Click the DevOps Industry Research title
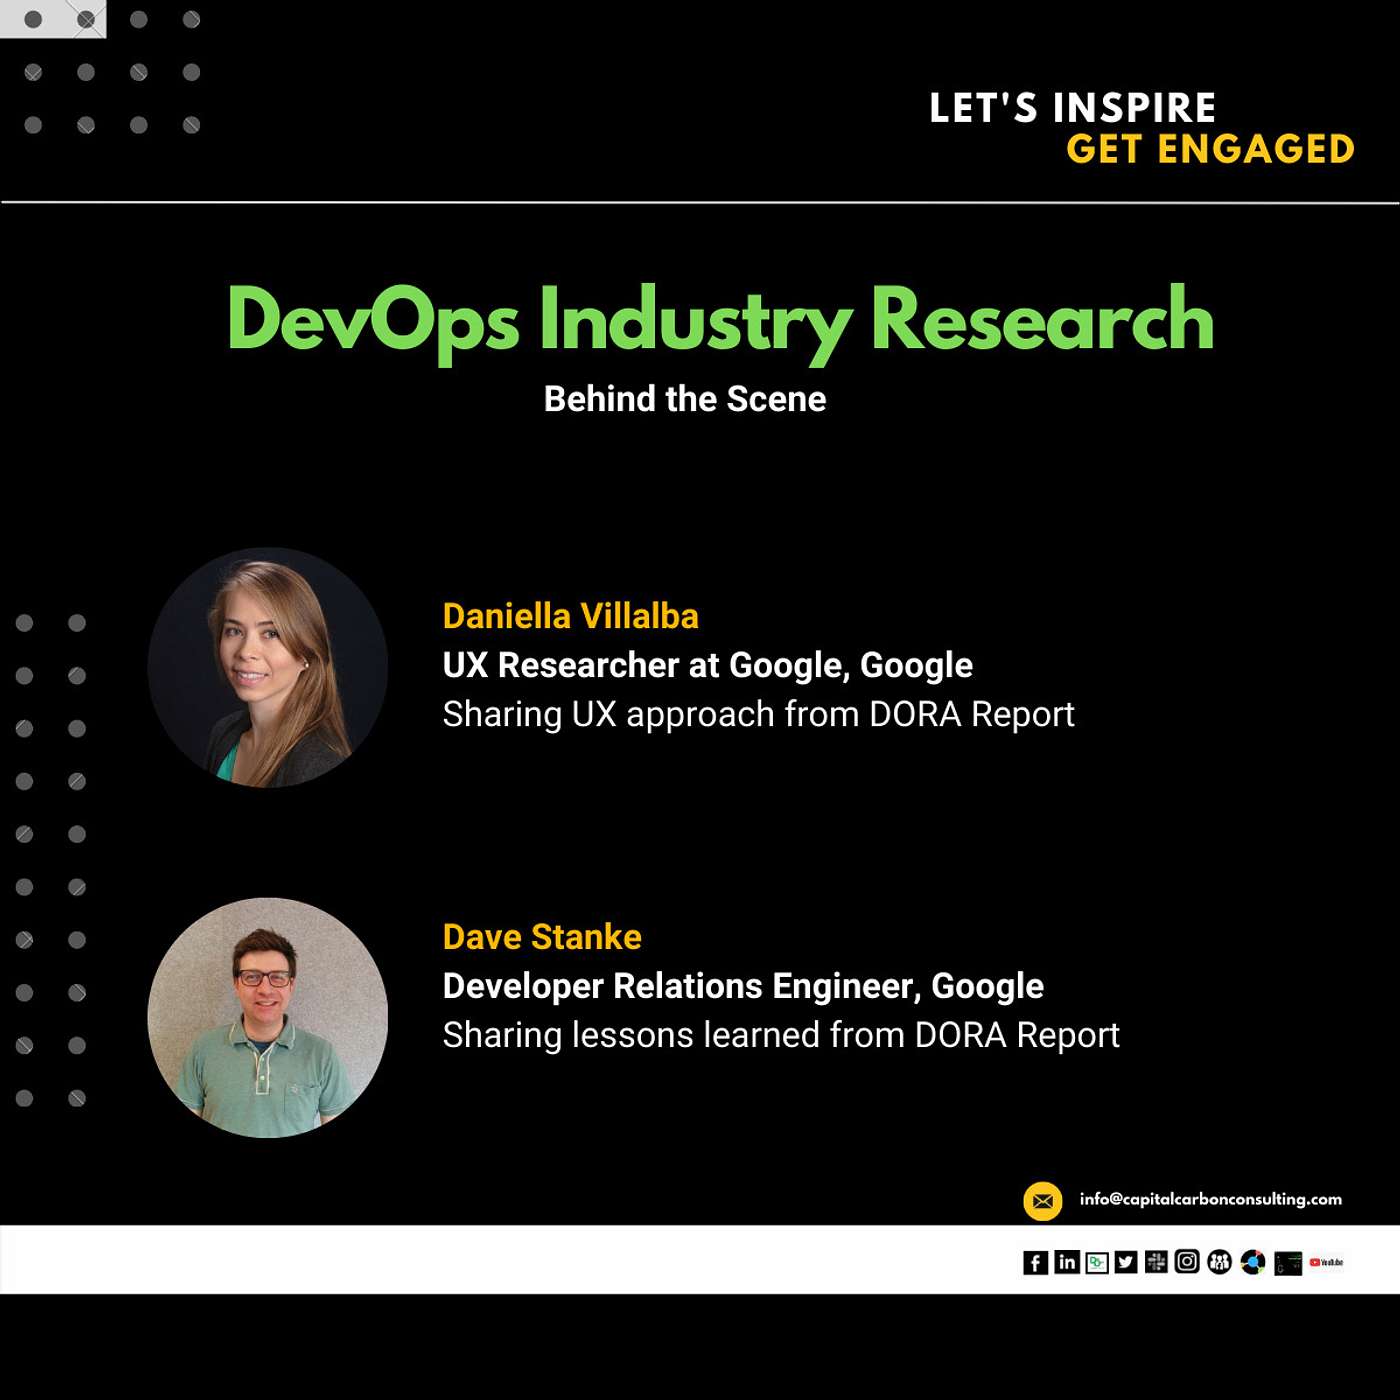The width and height of the screenshot is (1400, 1400). point(720,320)
